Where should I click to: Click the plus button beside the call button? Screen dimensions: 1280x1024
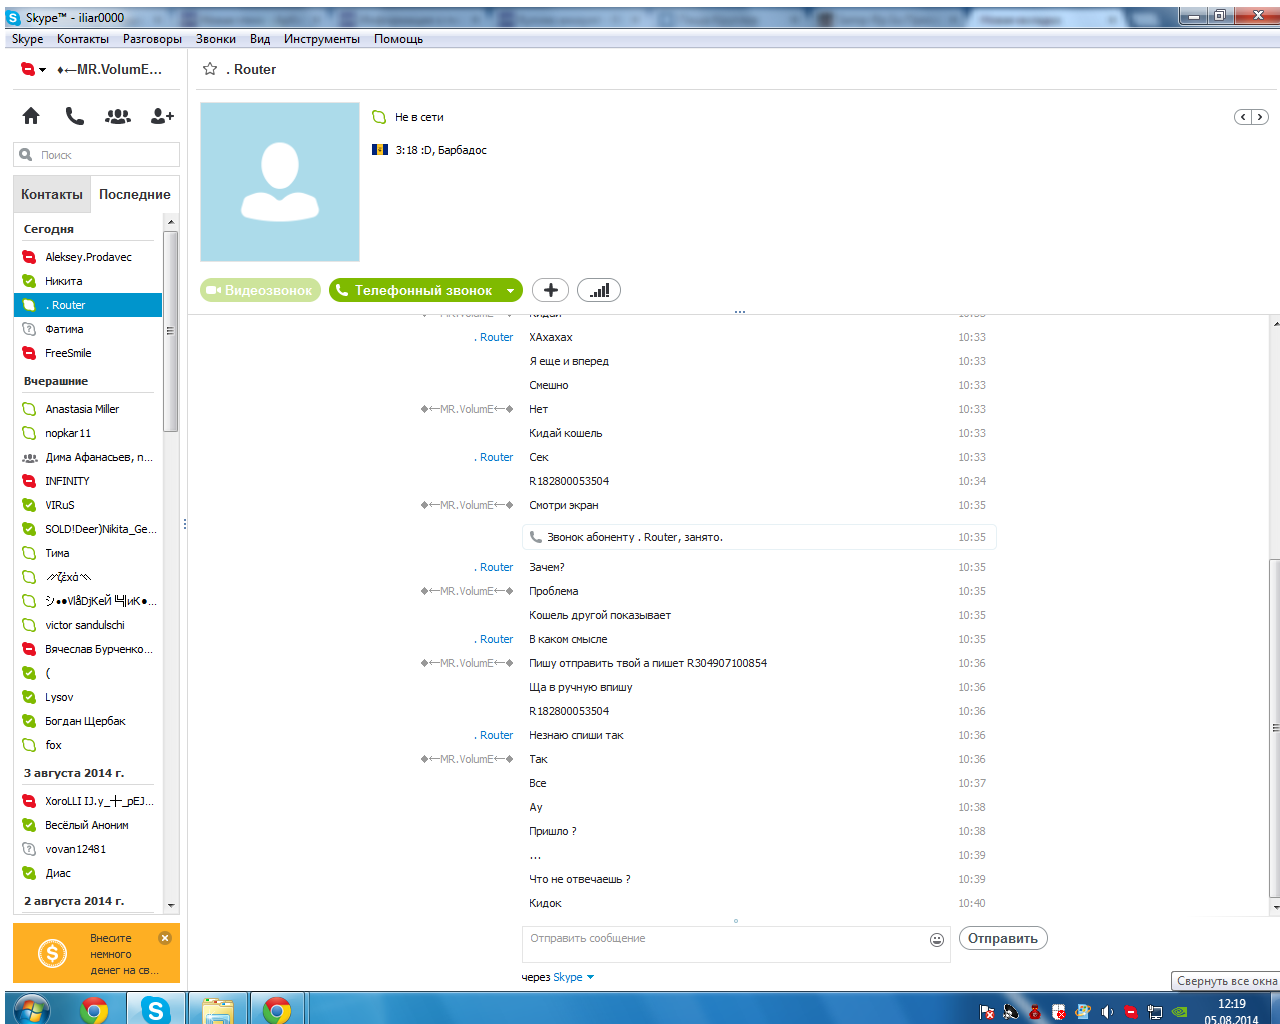[x=550, y=290]
